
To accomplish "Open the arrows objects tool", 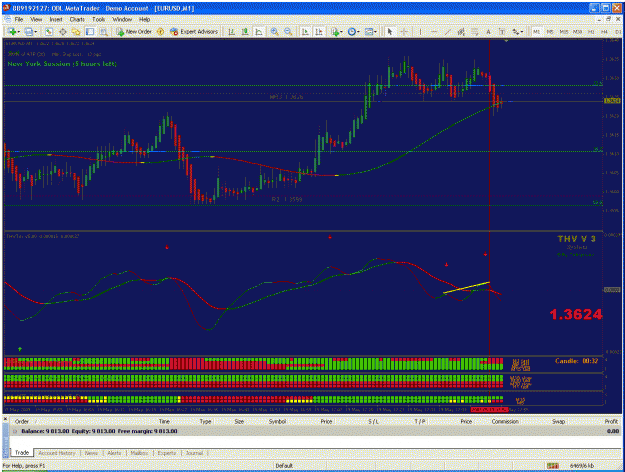I will pyautogui.click(x=515, y=31).
